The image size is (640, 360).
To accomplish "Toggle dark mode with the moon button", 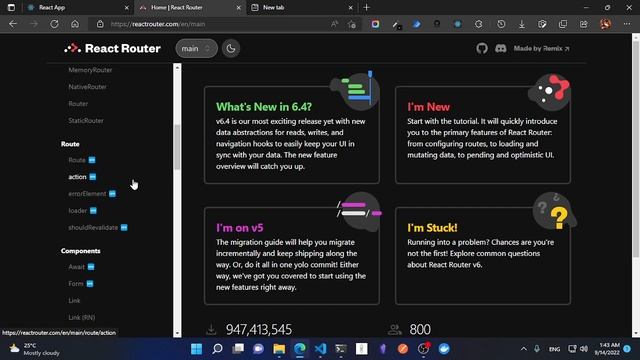I will 231,49.
